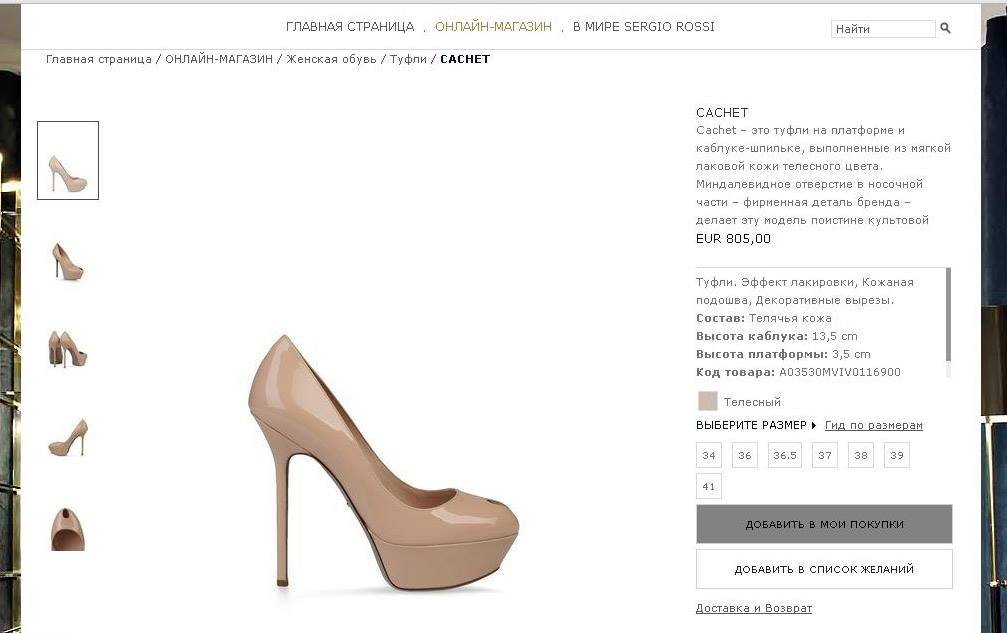Choose size 38 option
The image size is (1007, 633).
860,455
